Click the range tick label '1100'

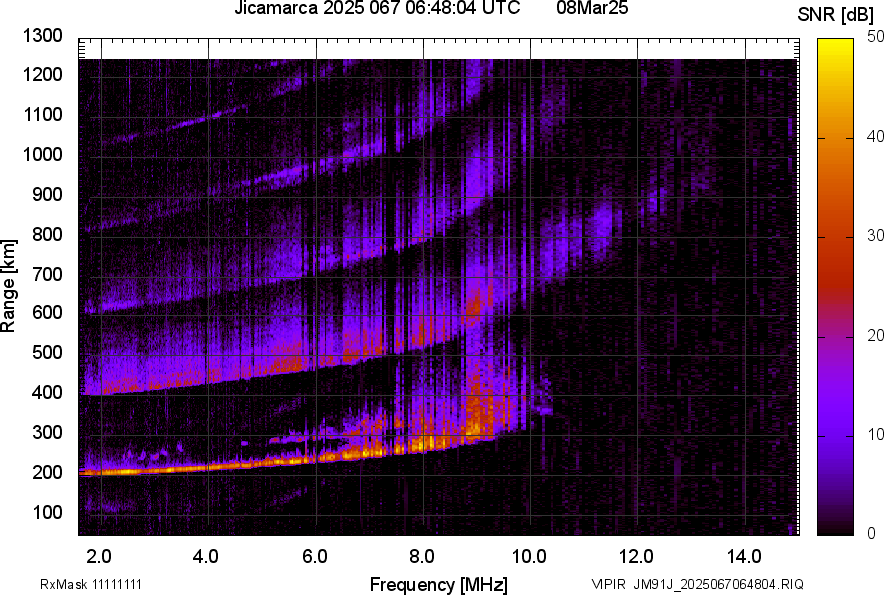click(x=42, y=114)
